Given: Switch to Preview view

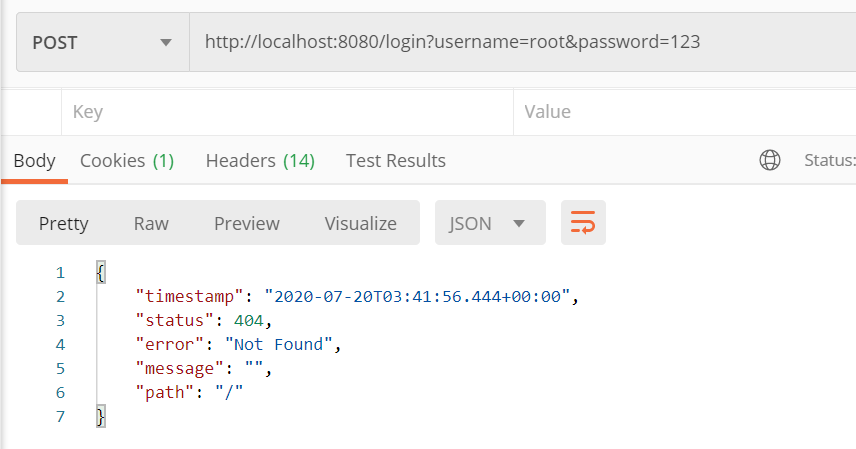Looking at the screenshot, I should click(247, 223).
